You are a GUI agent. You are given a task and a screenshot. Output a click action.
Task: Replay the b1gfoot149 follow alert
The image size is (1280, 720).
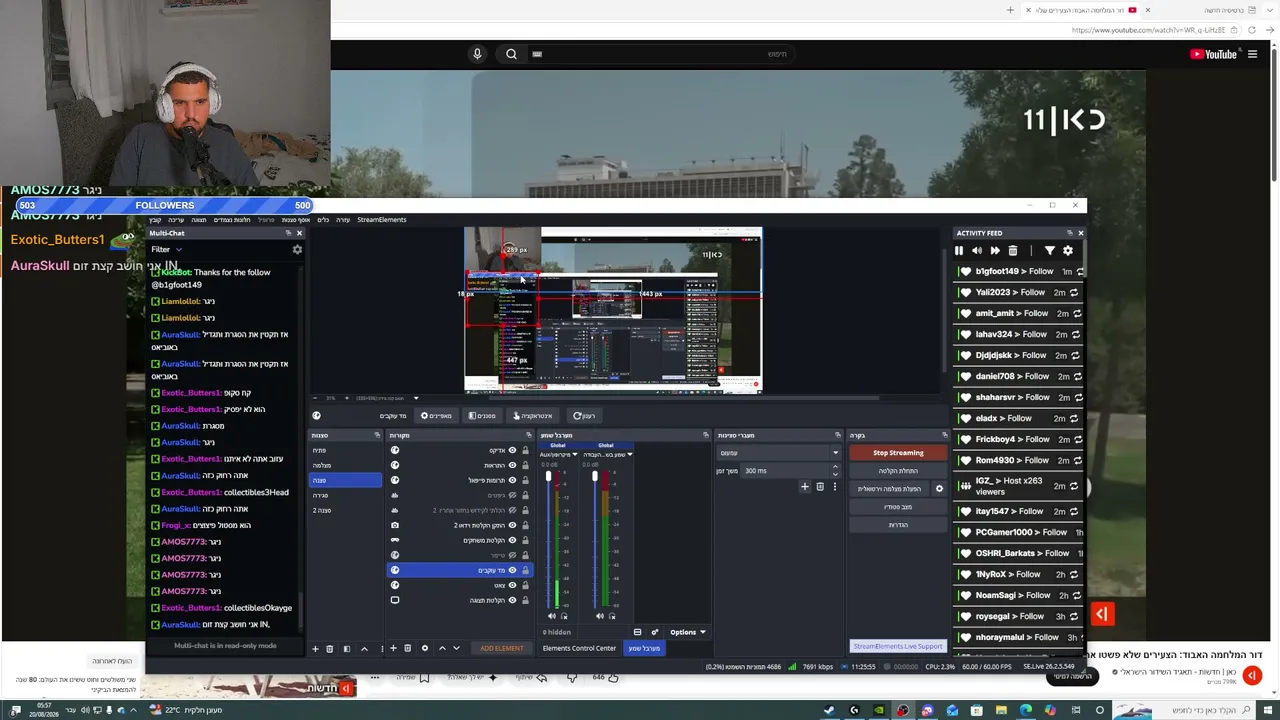(x=1080, y=272)
